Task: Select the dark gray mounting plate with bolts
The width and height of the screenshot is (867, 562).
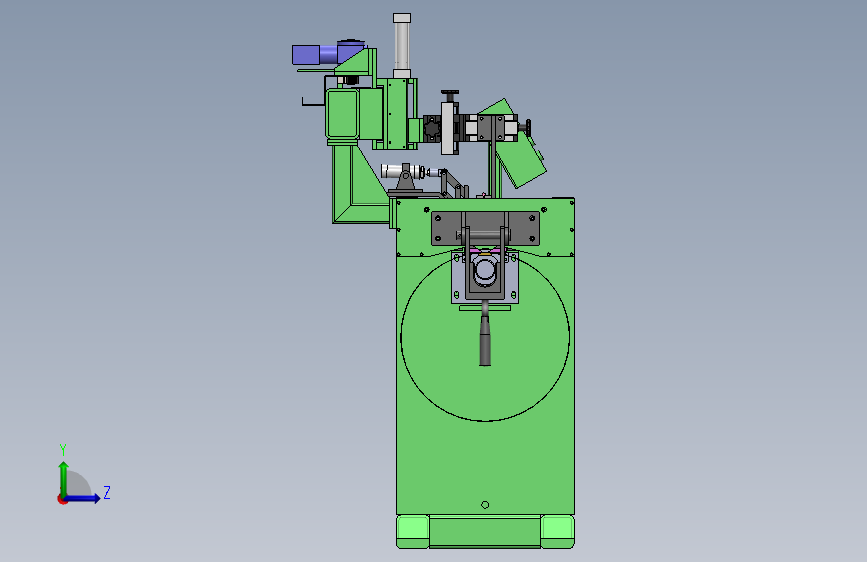Action: tap(485, 228)
